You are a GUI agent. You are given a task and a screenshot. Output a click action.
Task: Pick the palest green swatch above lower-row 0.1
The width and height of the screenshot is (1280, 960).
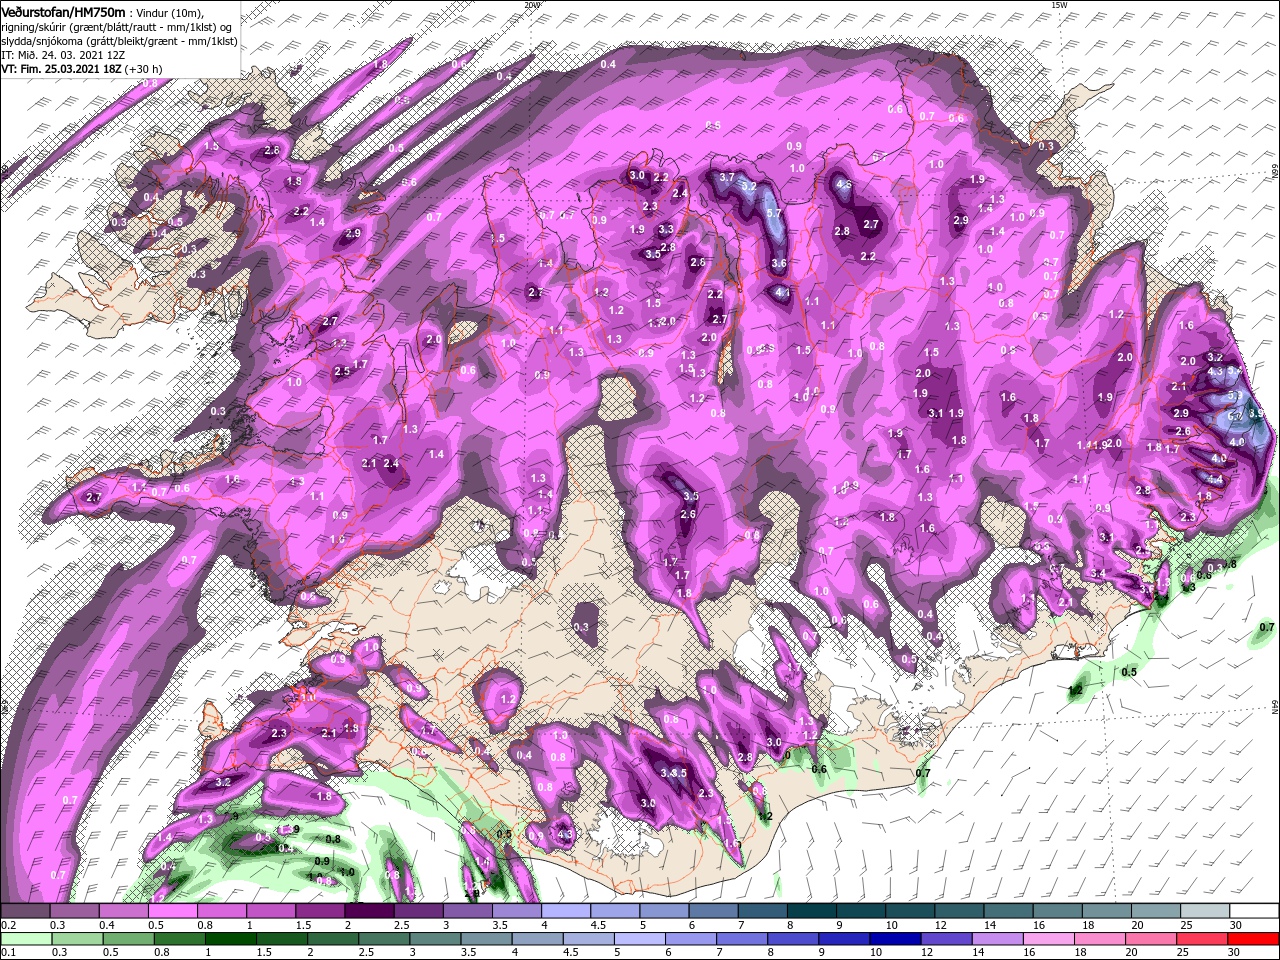pos(25,938)
